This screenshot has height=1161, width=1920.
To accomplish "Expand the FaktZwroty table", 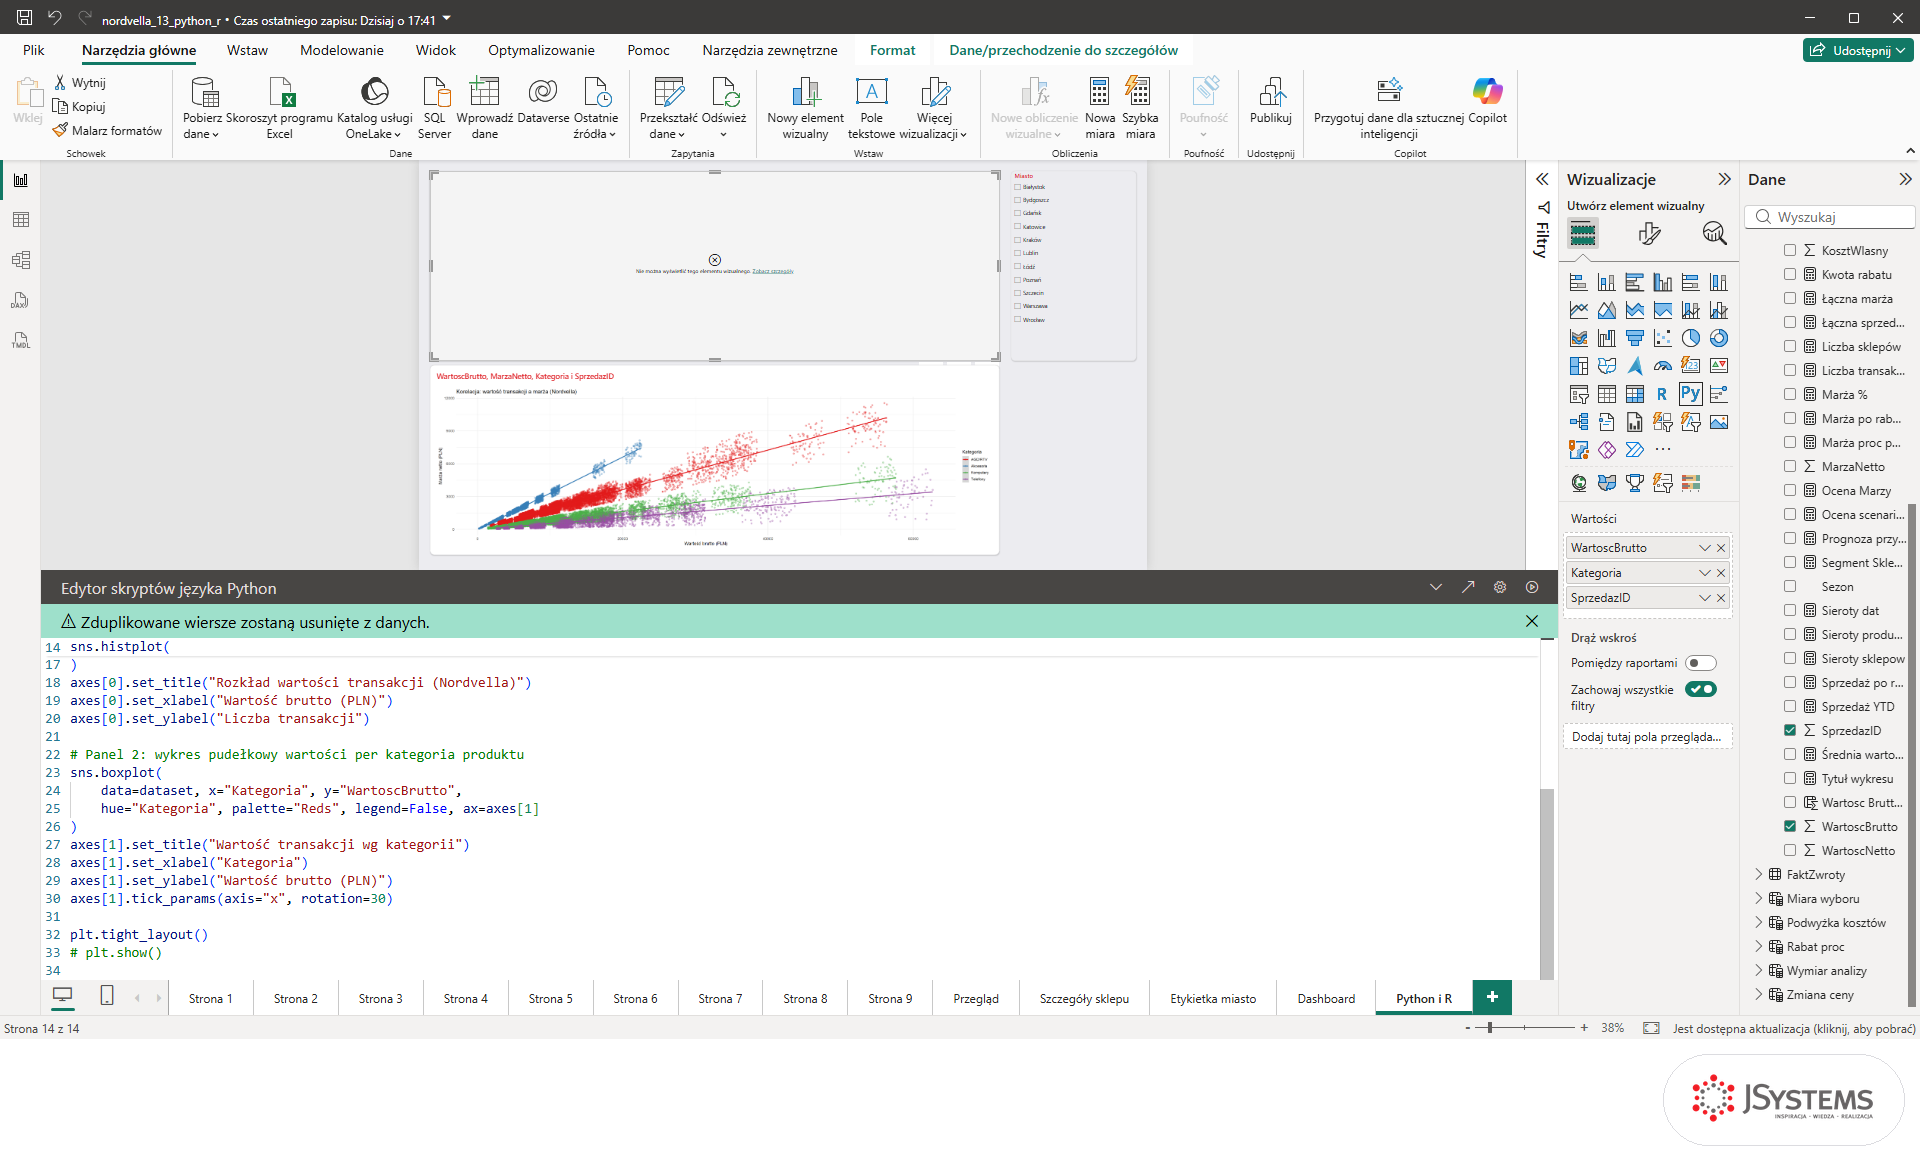I will tap(1759, 874).
